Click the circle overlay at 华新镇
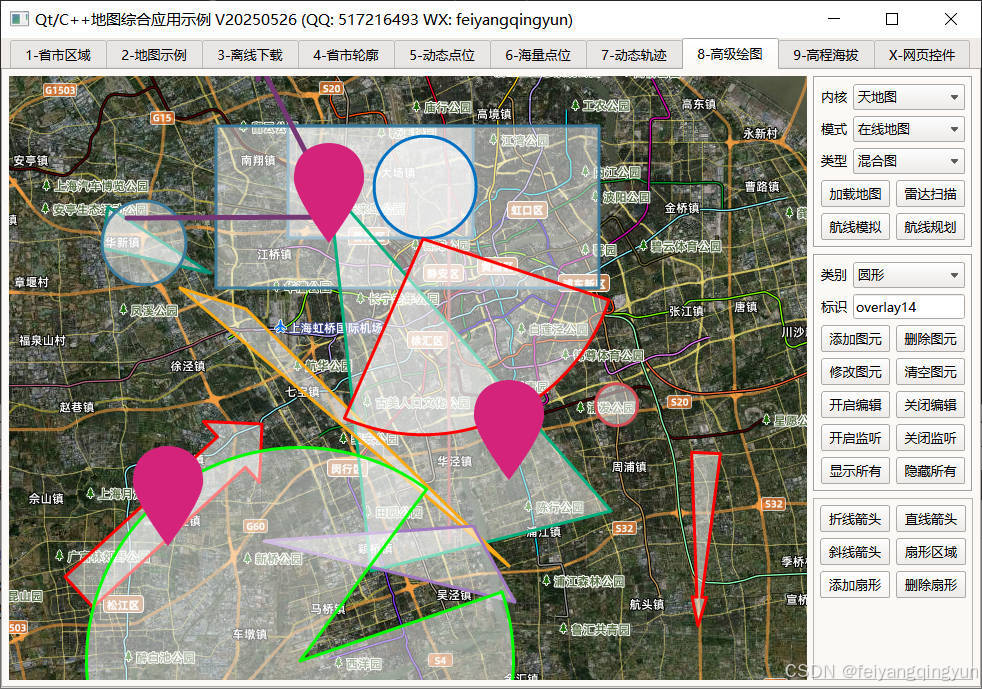Screen dimensions: 982x689 (144, 243)
